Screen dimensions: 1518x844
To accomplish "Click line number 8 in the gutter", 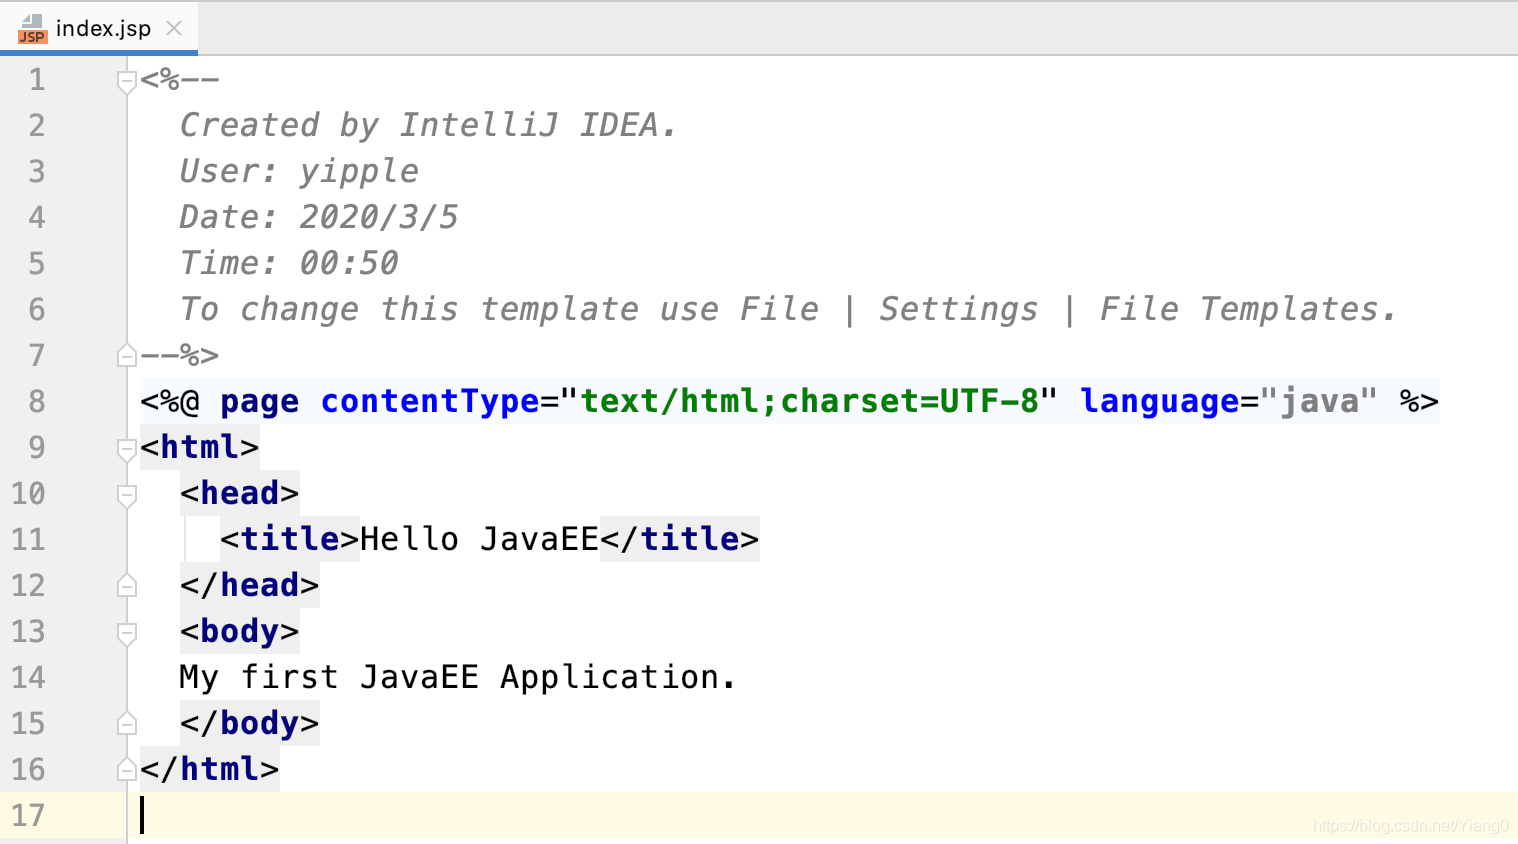I will click(37, 401).
